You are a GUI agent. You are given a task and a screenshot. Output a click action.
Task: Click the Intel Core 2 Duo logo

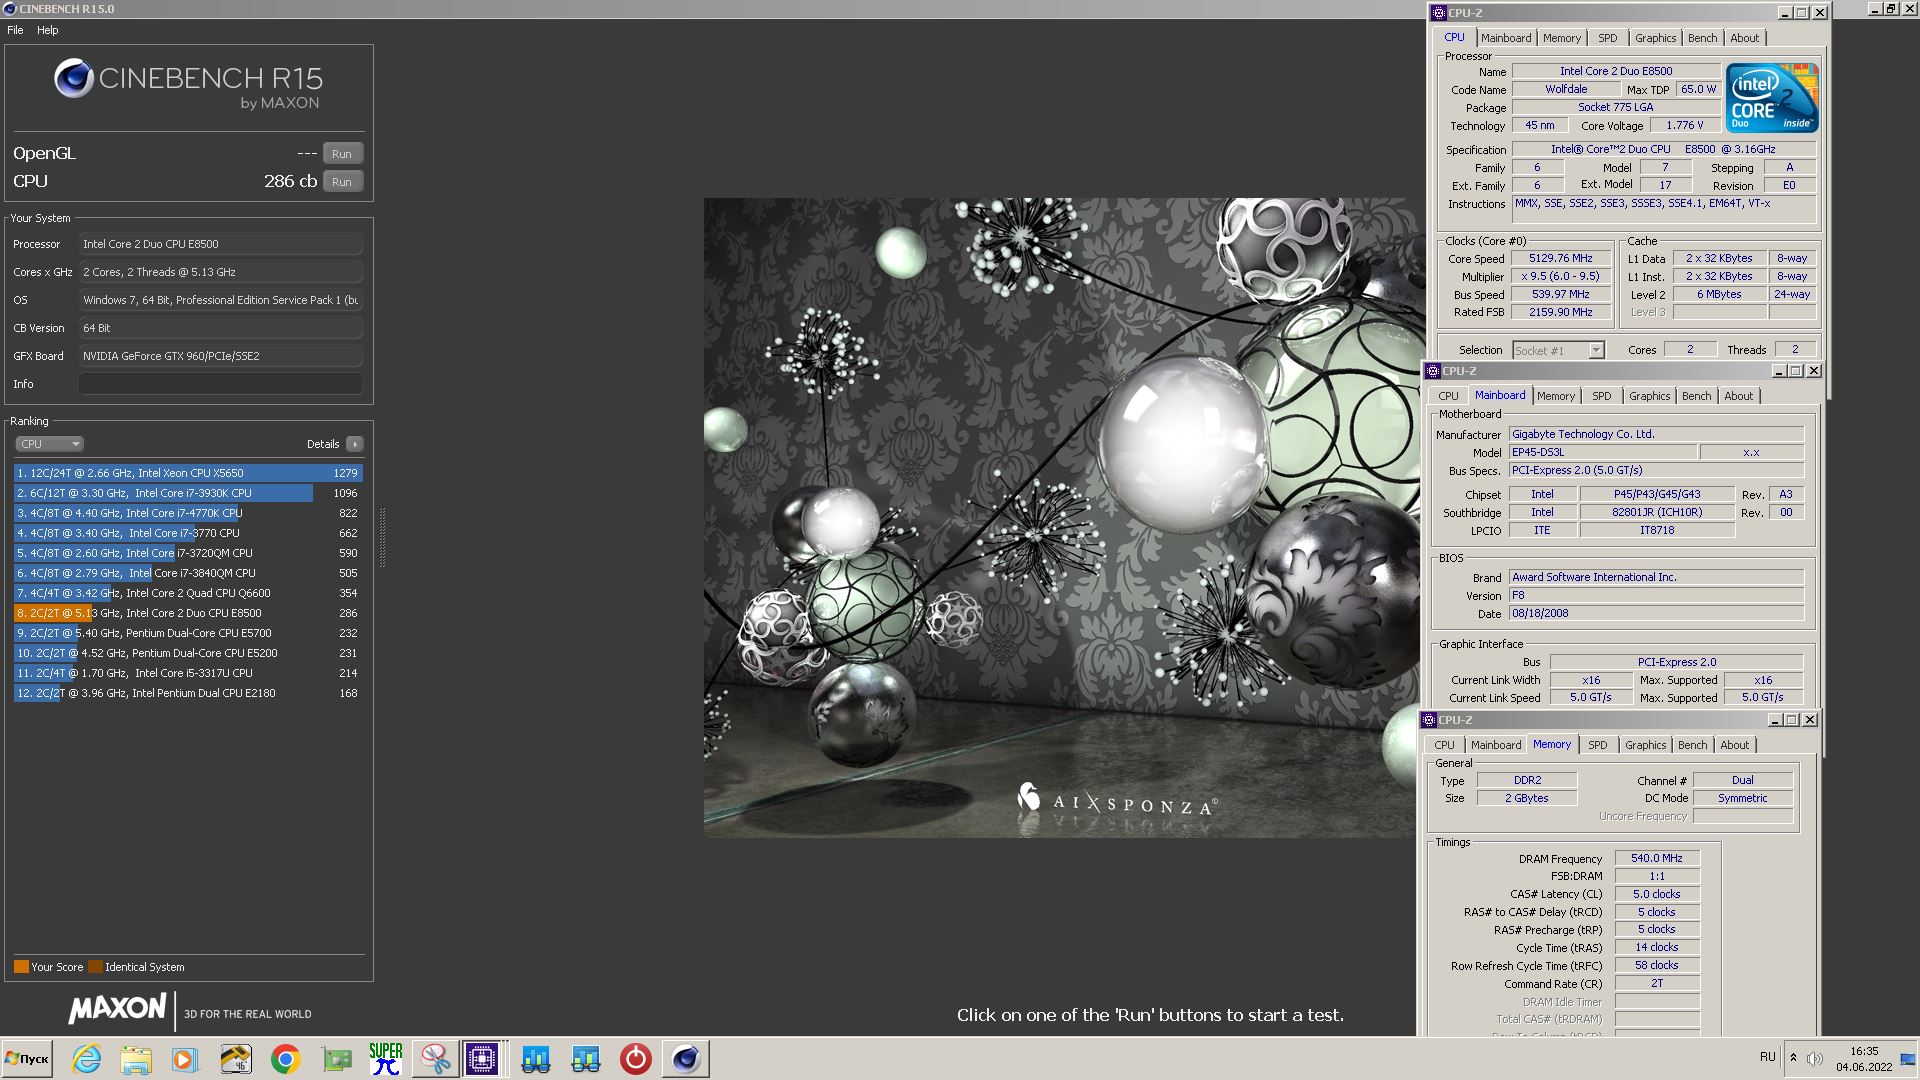click(1771, 99)
